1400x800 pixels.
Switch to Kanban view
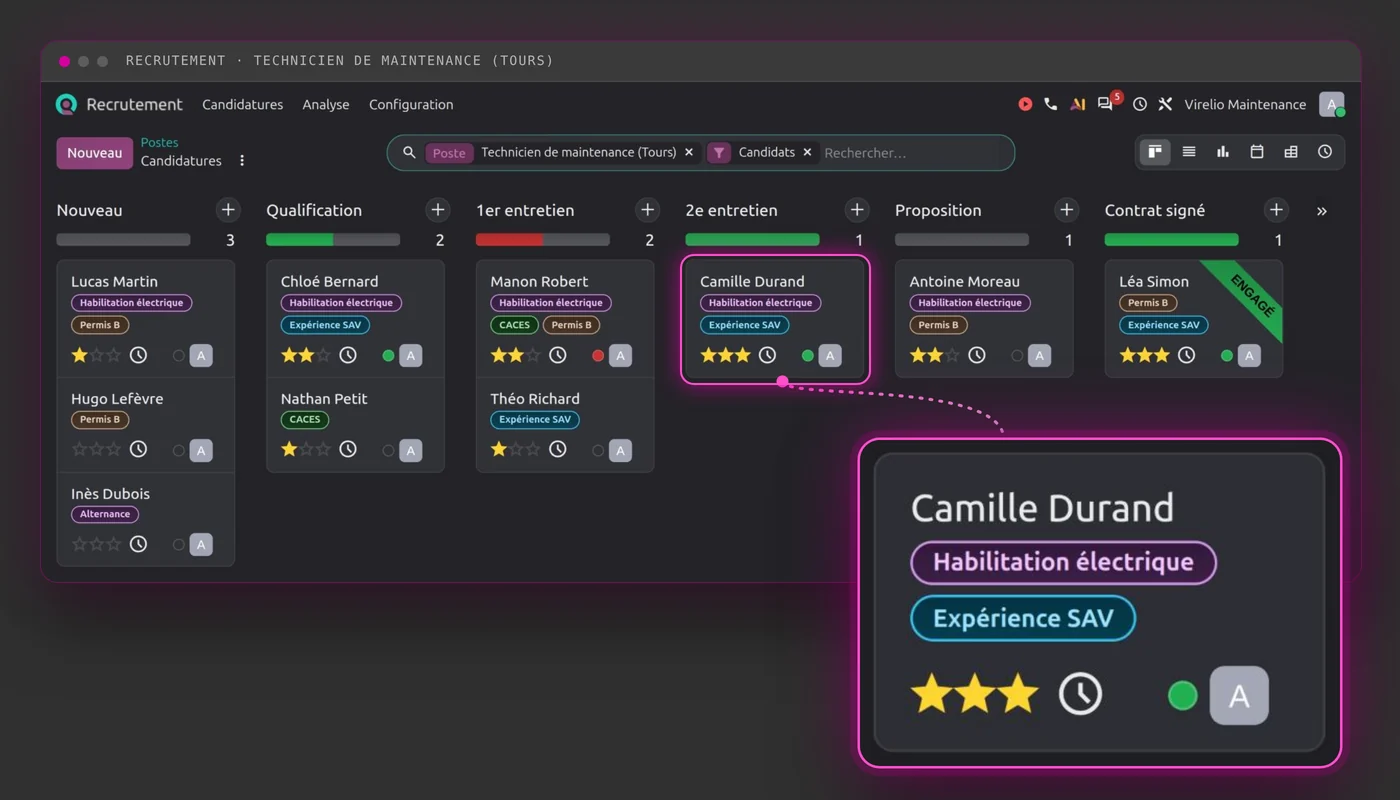coord(1155,152)
